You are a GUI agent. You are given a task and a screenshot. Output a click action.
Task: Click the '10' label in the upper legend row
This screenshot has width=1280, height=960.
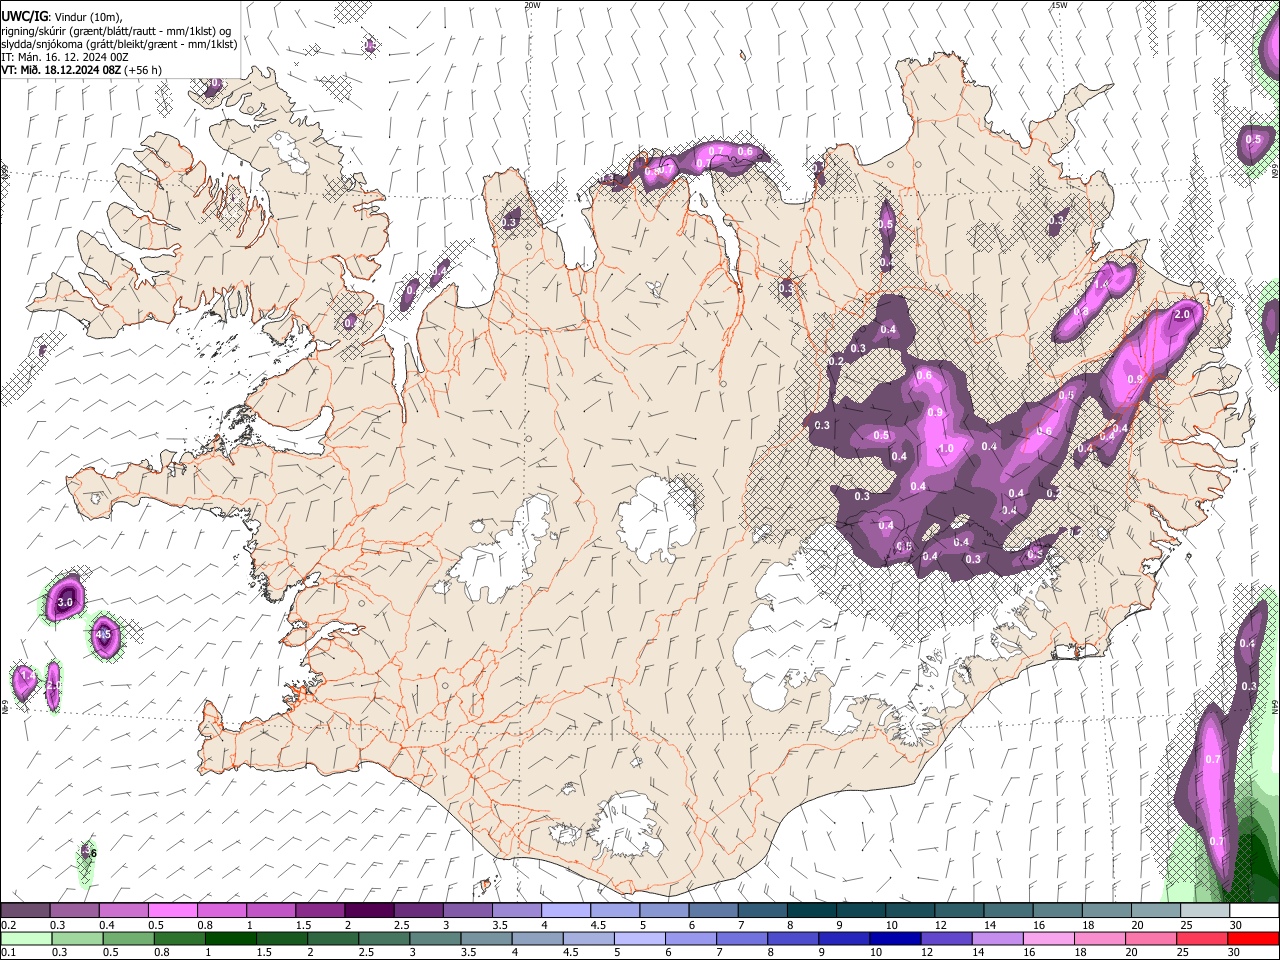pos(891,925)
